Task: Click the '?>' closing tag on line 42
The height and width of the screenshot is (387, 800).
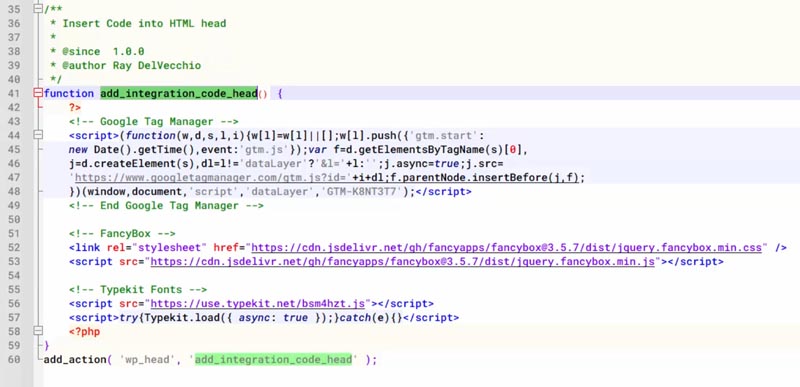Action: pos(75,108)
